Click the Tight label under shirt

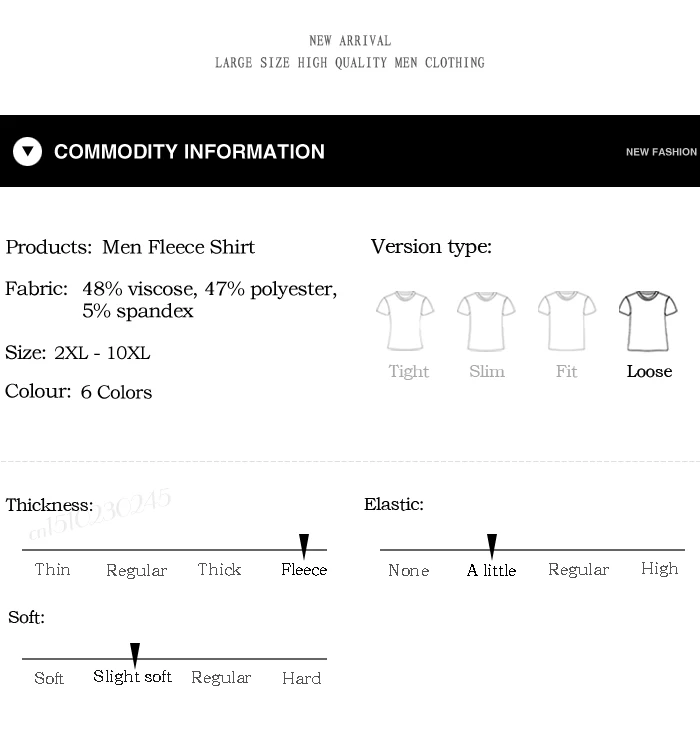pos(409,372)
